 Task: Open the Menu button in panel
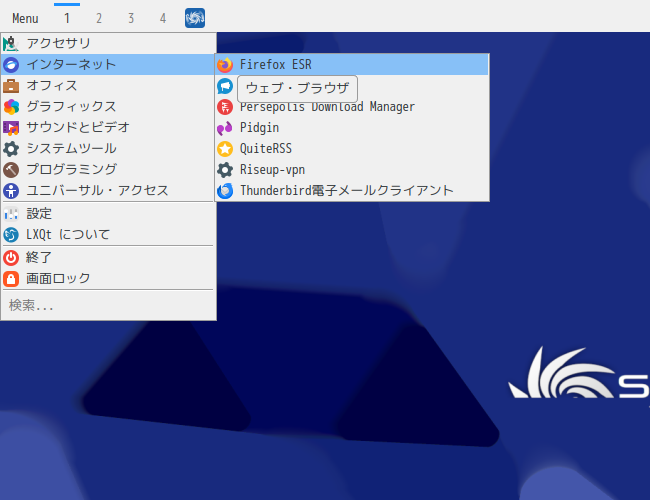coord(25,18)
